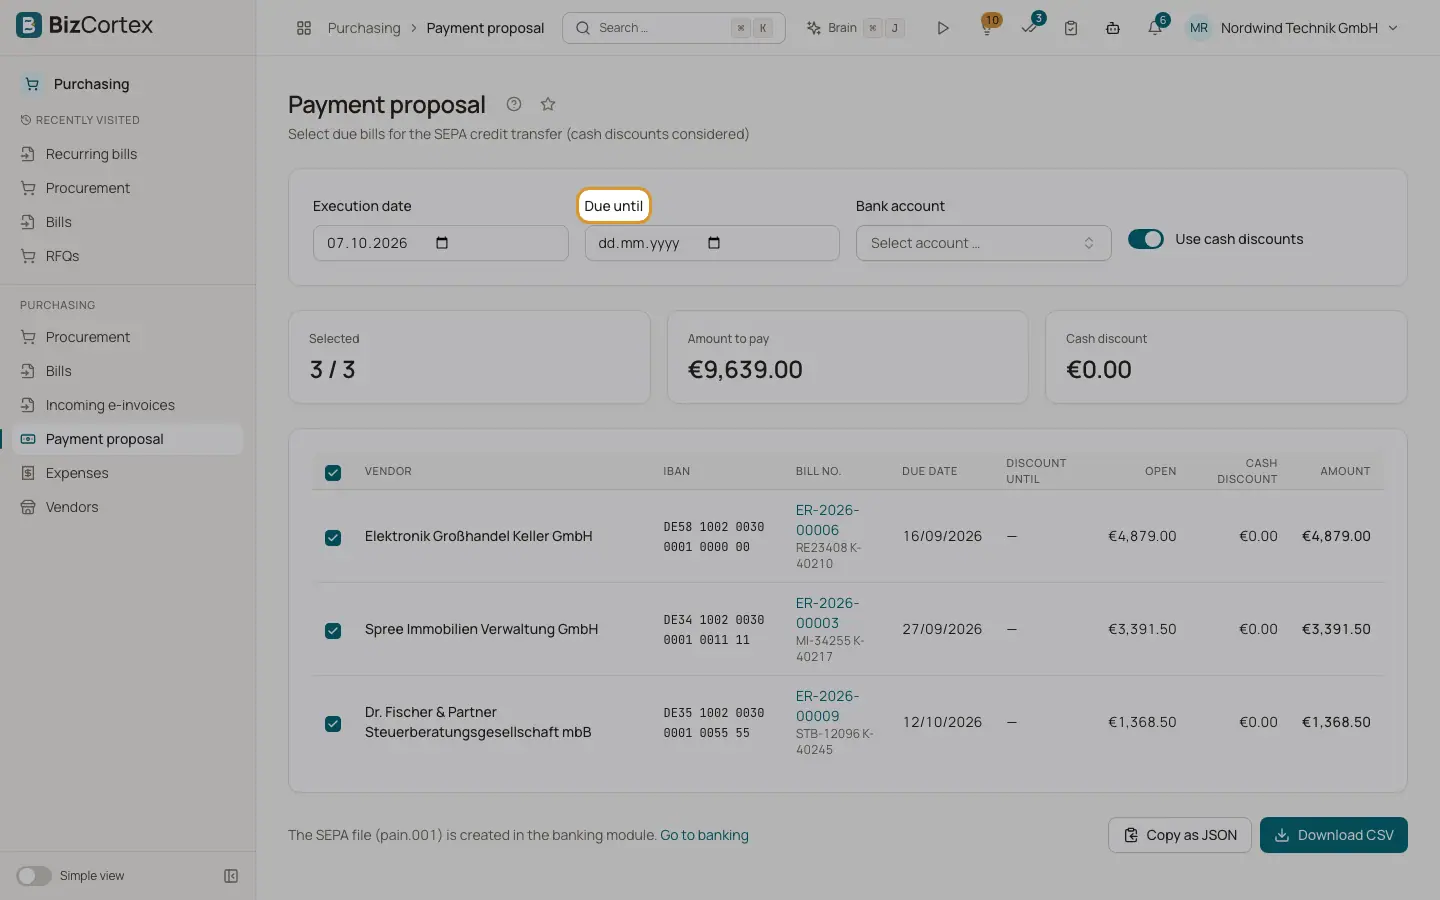Uncheck the Elektronik Großhandel Keller GmbH row
1440x900 pixels.
pos(333,537)
